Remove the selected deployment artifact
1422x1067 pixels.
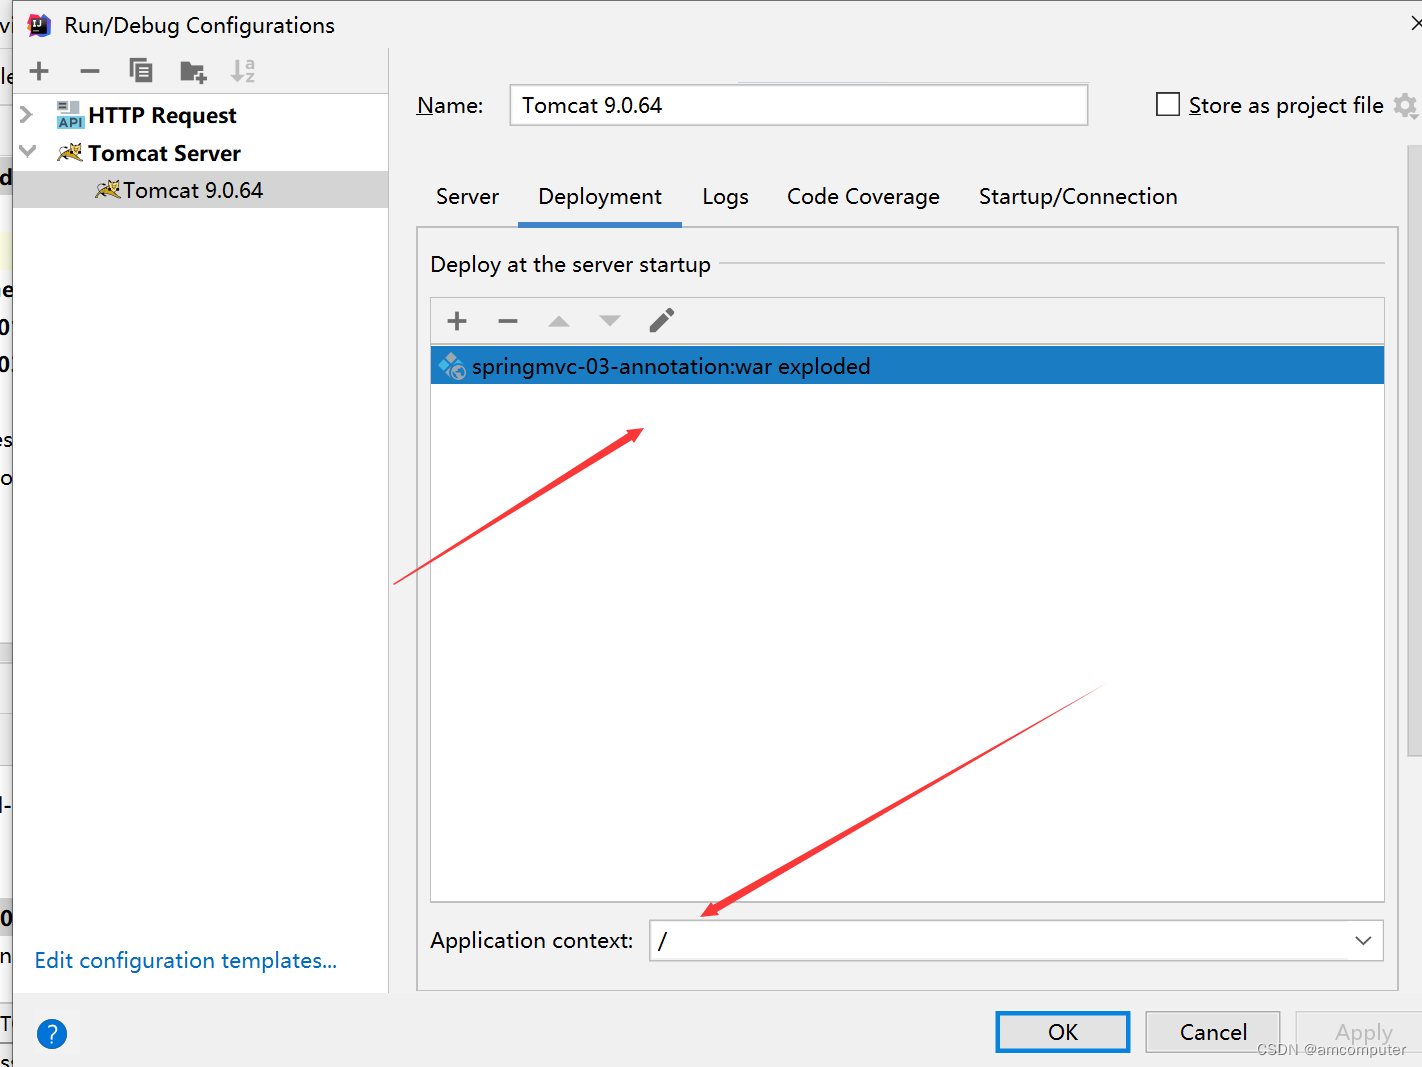pos(508,321)
